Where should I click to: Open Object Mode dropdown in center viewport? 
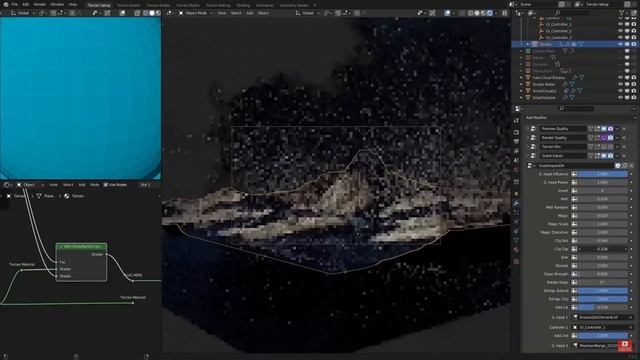pyautogui.click(x=196, y=13)
